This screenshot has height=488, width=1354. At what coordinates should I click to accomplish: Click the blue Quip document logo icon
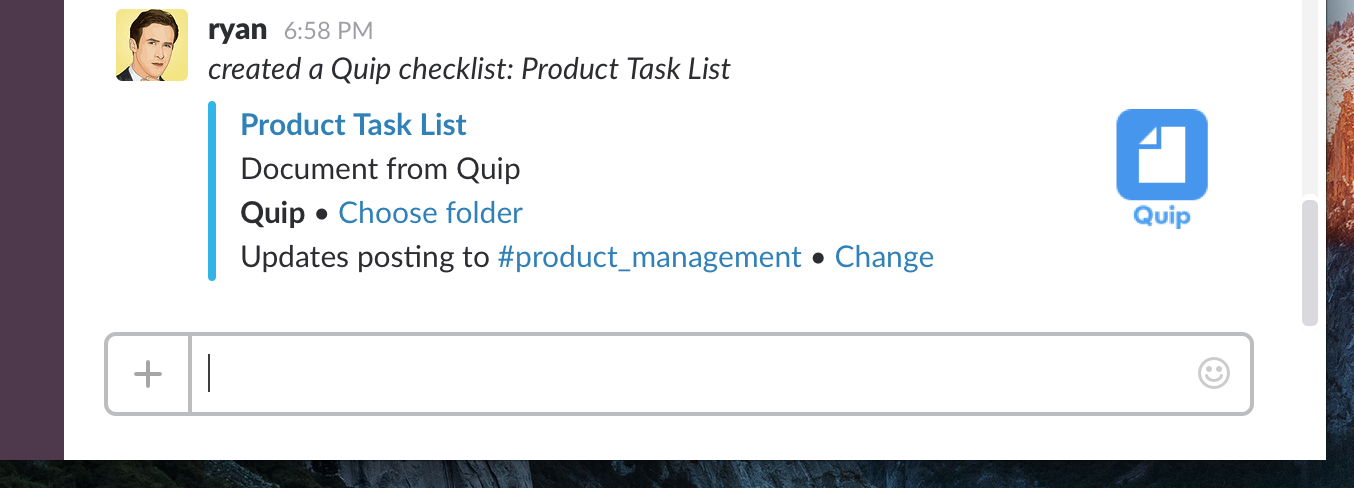pyautogui.click(x=1161, y=155)
